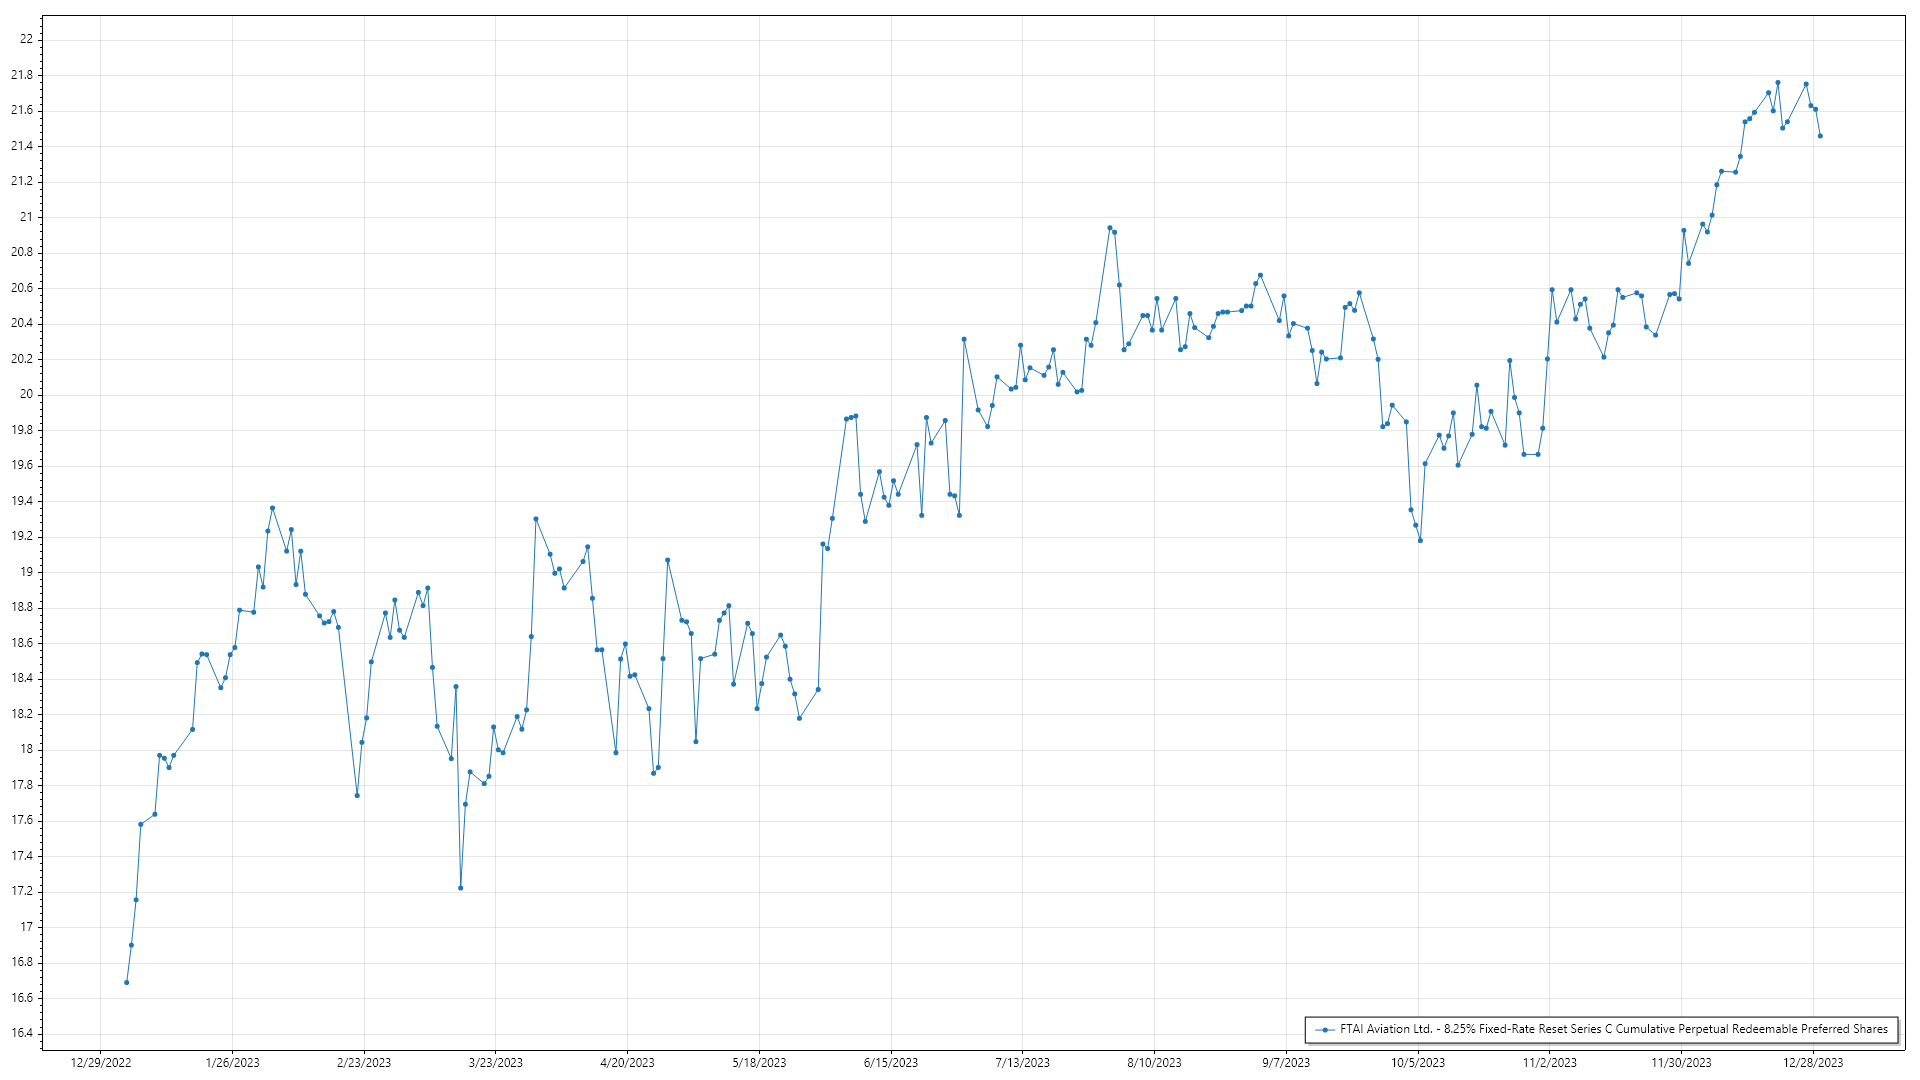Click the FTAI Aviation legend series label

(x=1613, y=1029)
